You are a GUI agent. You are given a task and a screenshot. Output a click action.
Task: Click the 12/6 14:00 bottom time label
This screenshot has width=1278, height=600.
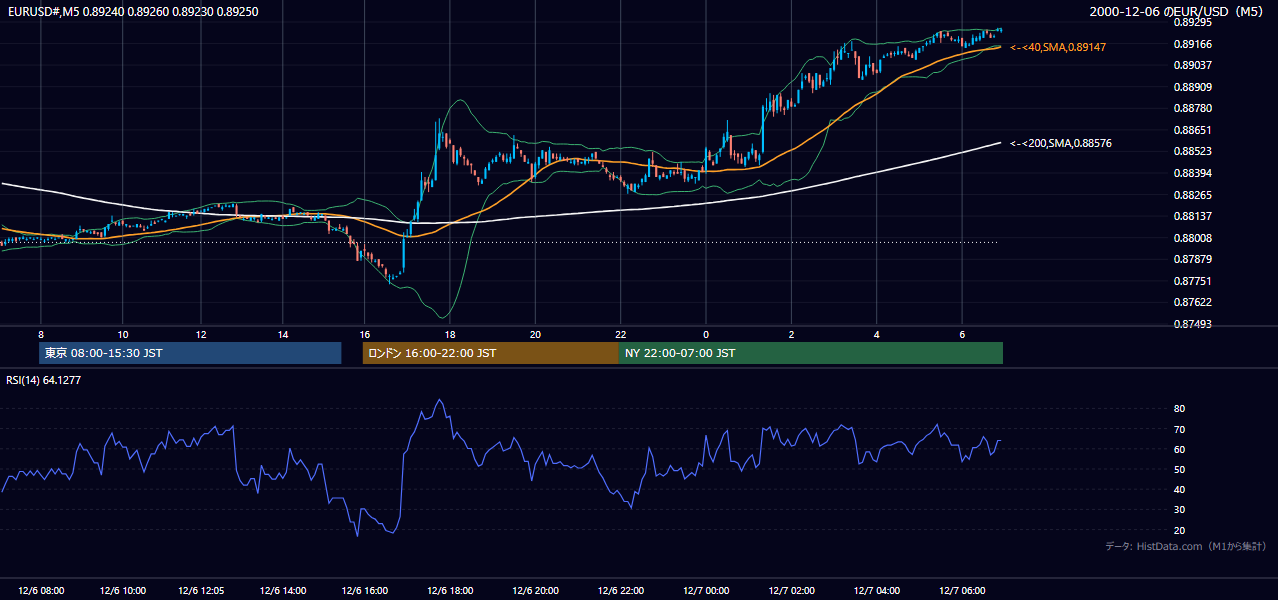282,591
